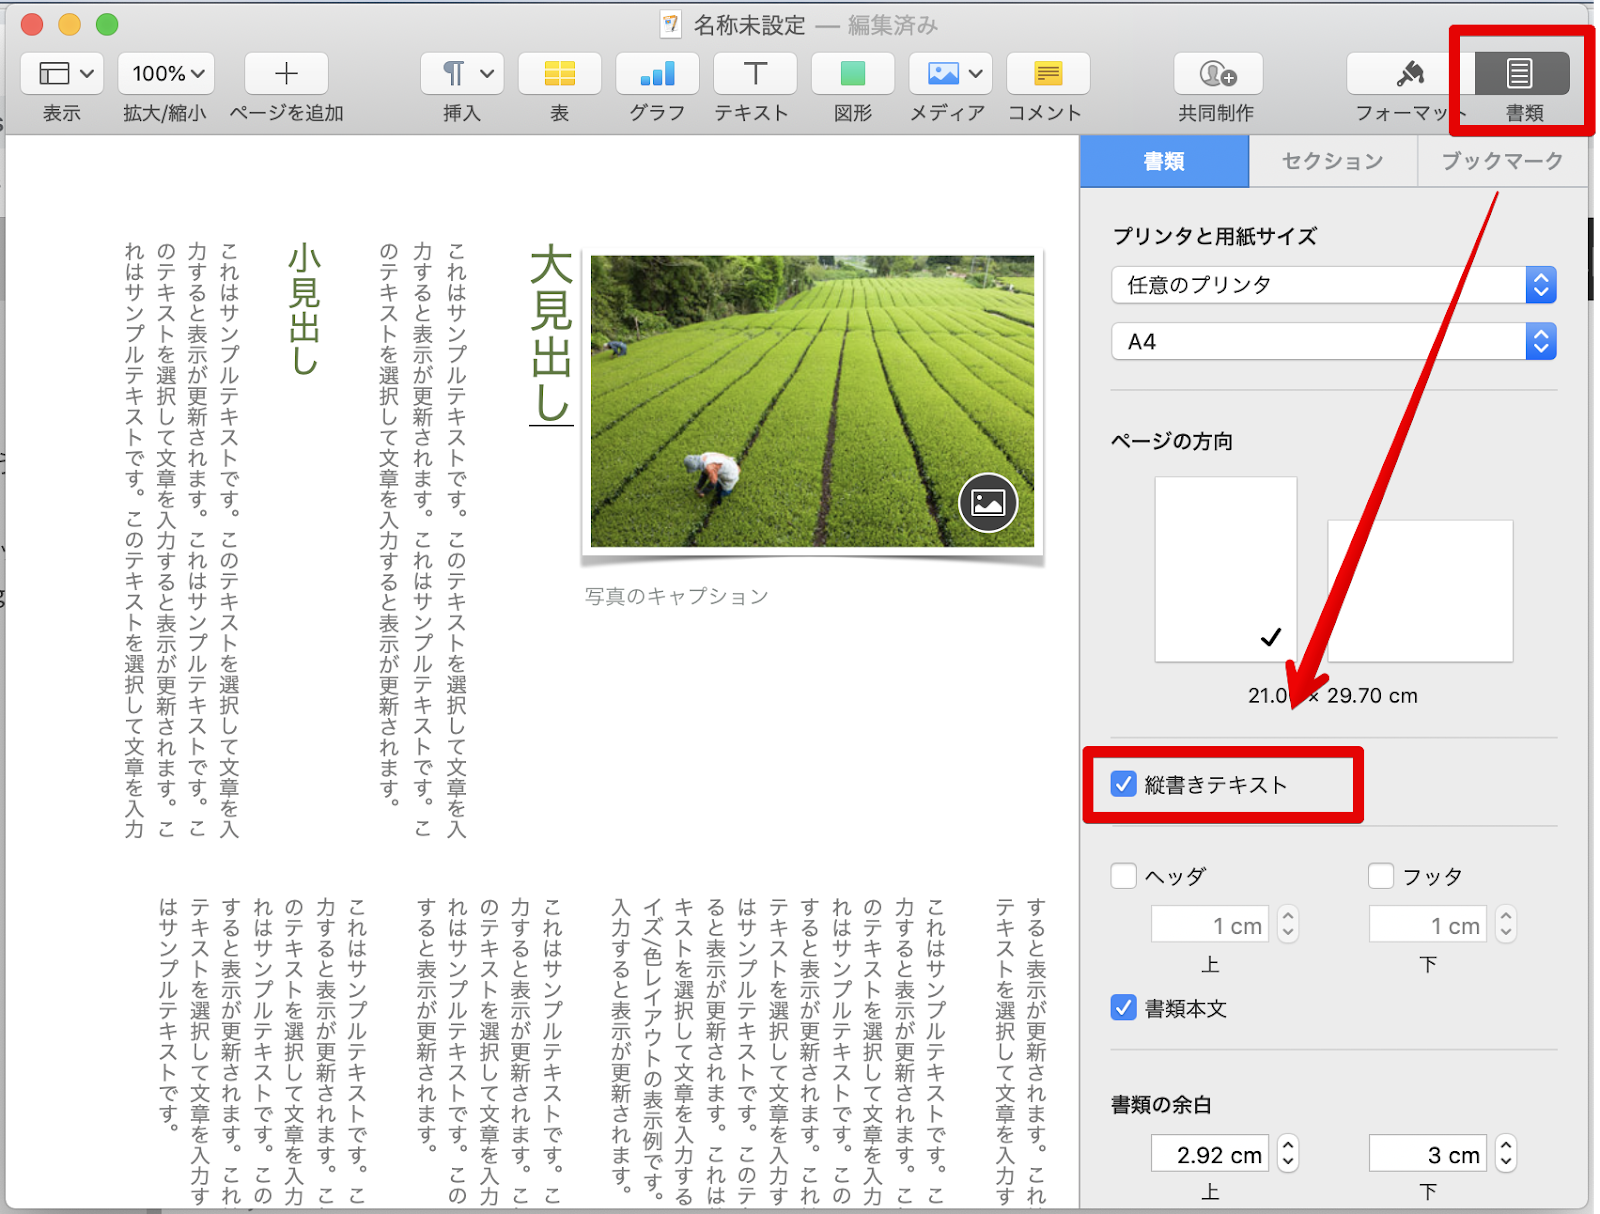Screen dimensions: 1600x1214
Task: Click the ページを追加 plus button
Action: click(286, 74)
